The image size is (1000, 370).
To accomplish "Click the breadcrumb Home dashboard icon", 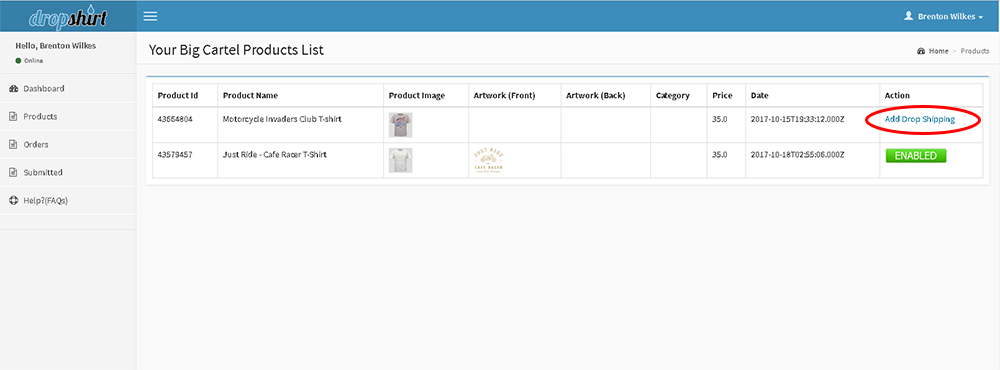I will [x=921, y=51].
